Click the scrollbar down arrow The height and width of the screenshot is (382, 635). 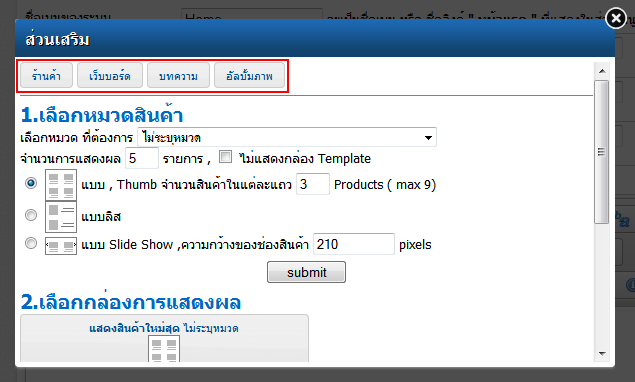pos(602,354)
